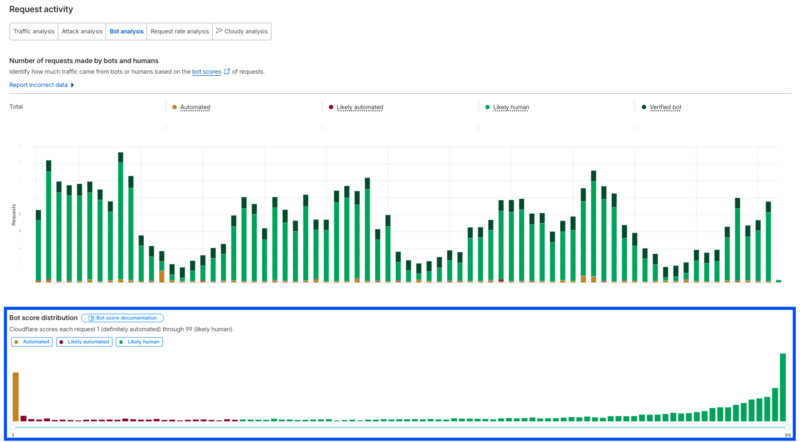Click the tall orange score-1 bar

point(16,397)
